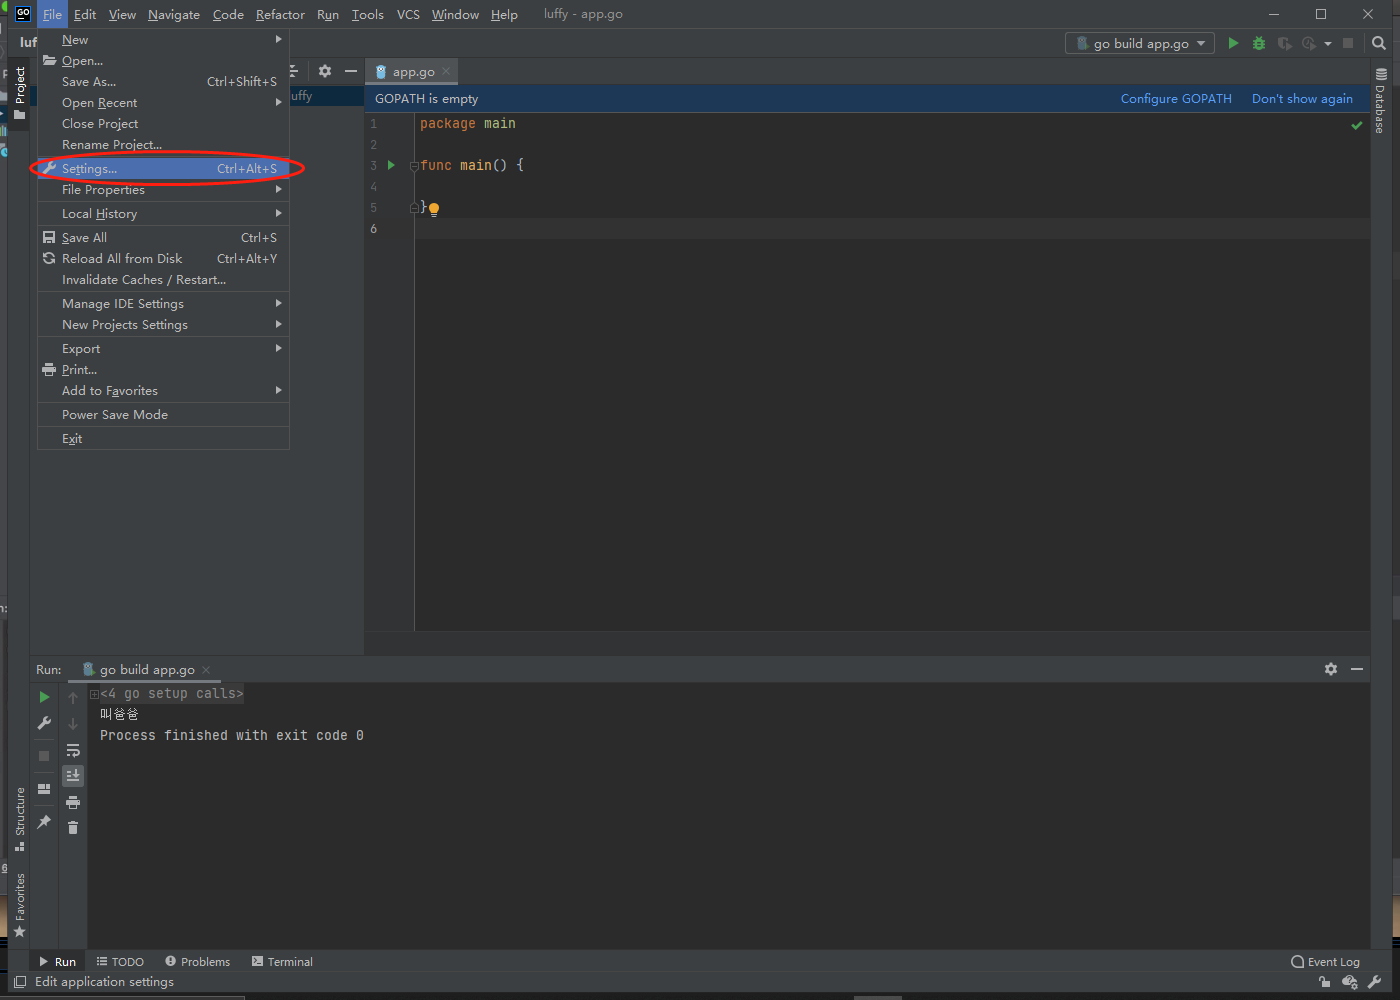This screenshot has width=1400, height=1000.
Task: Print the Run console output
Action: click(x=73, y=802)
